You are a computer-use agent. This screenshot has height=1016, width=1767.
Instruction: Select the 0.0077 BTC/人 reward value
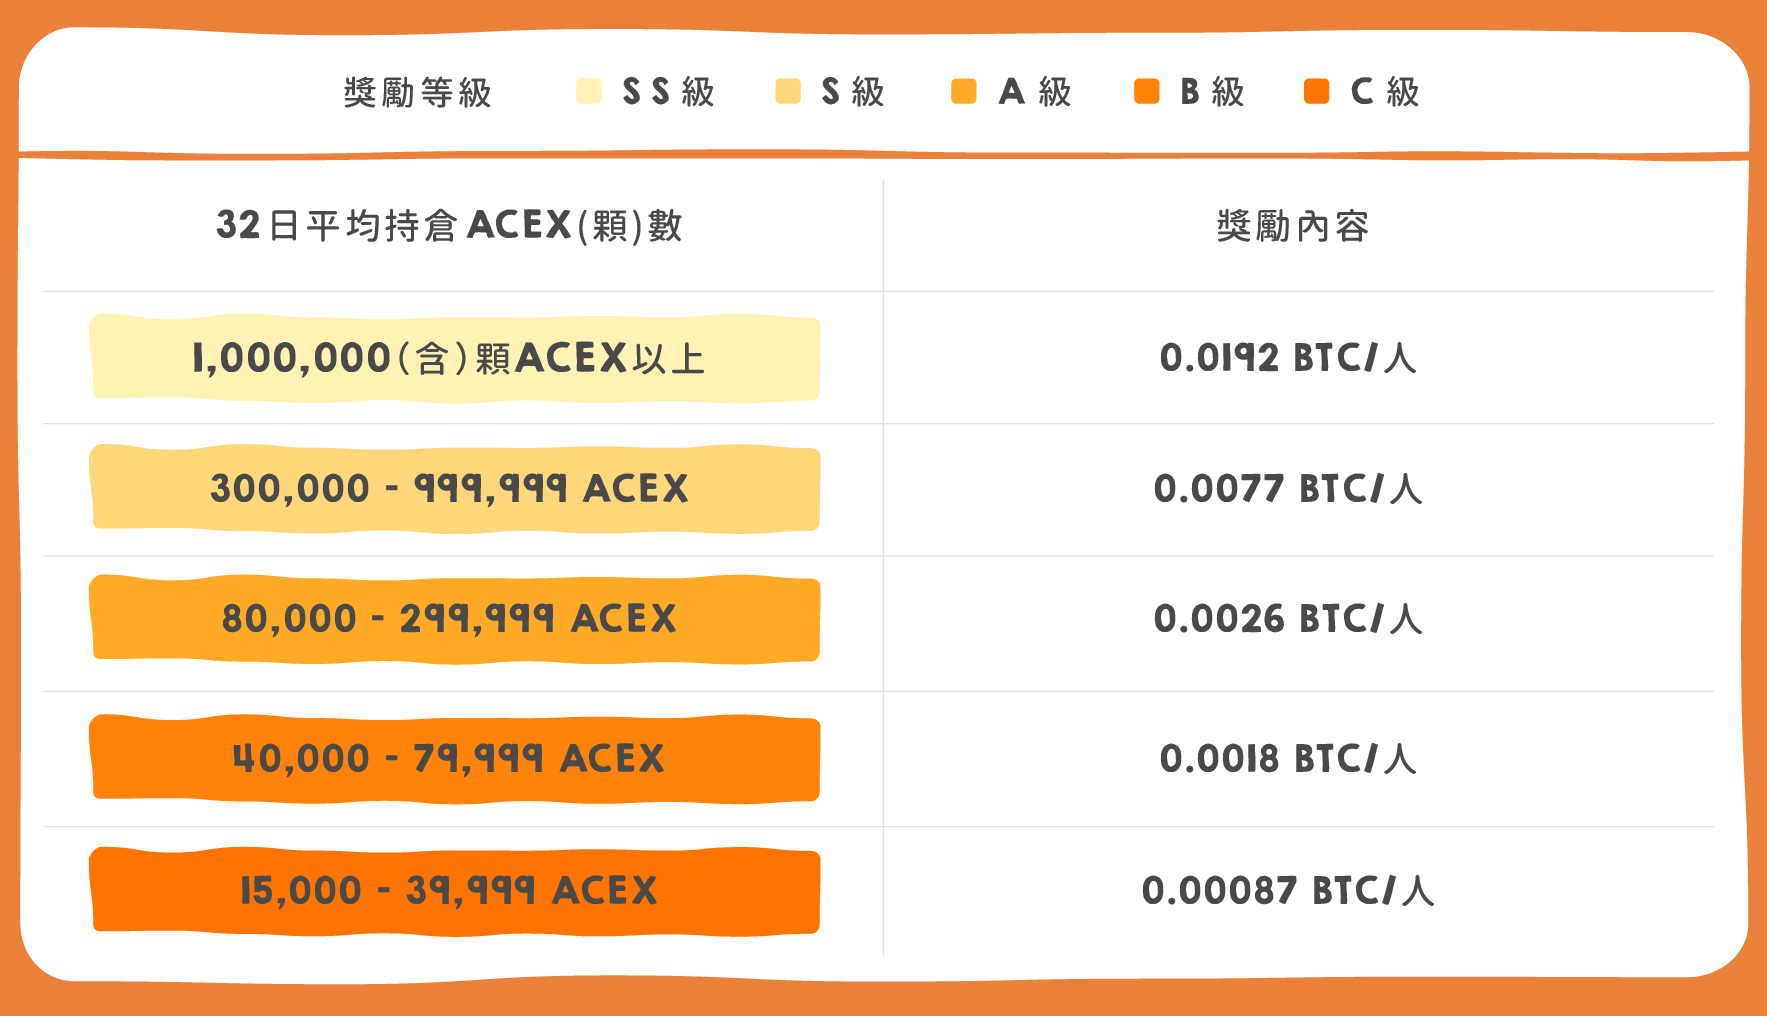tap(1288, 489)
